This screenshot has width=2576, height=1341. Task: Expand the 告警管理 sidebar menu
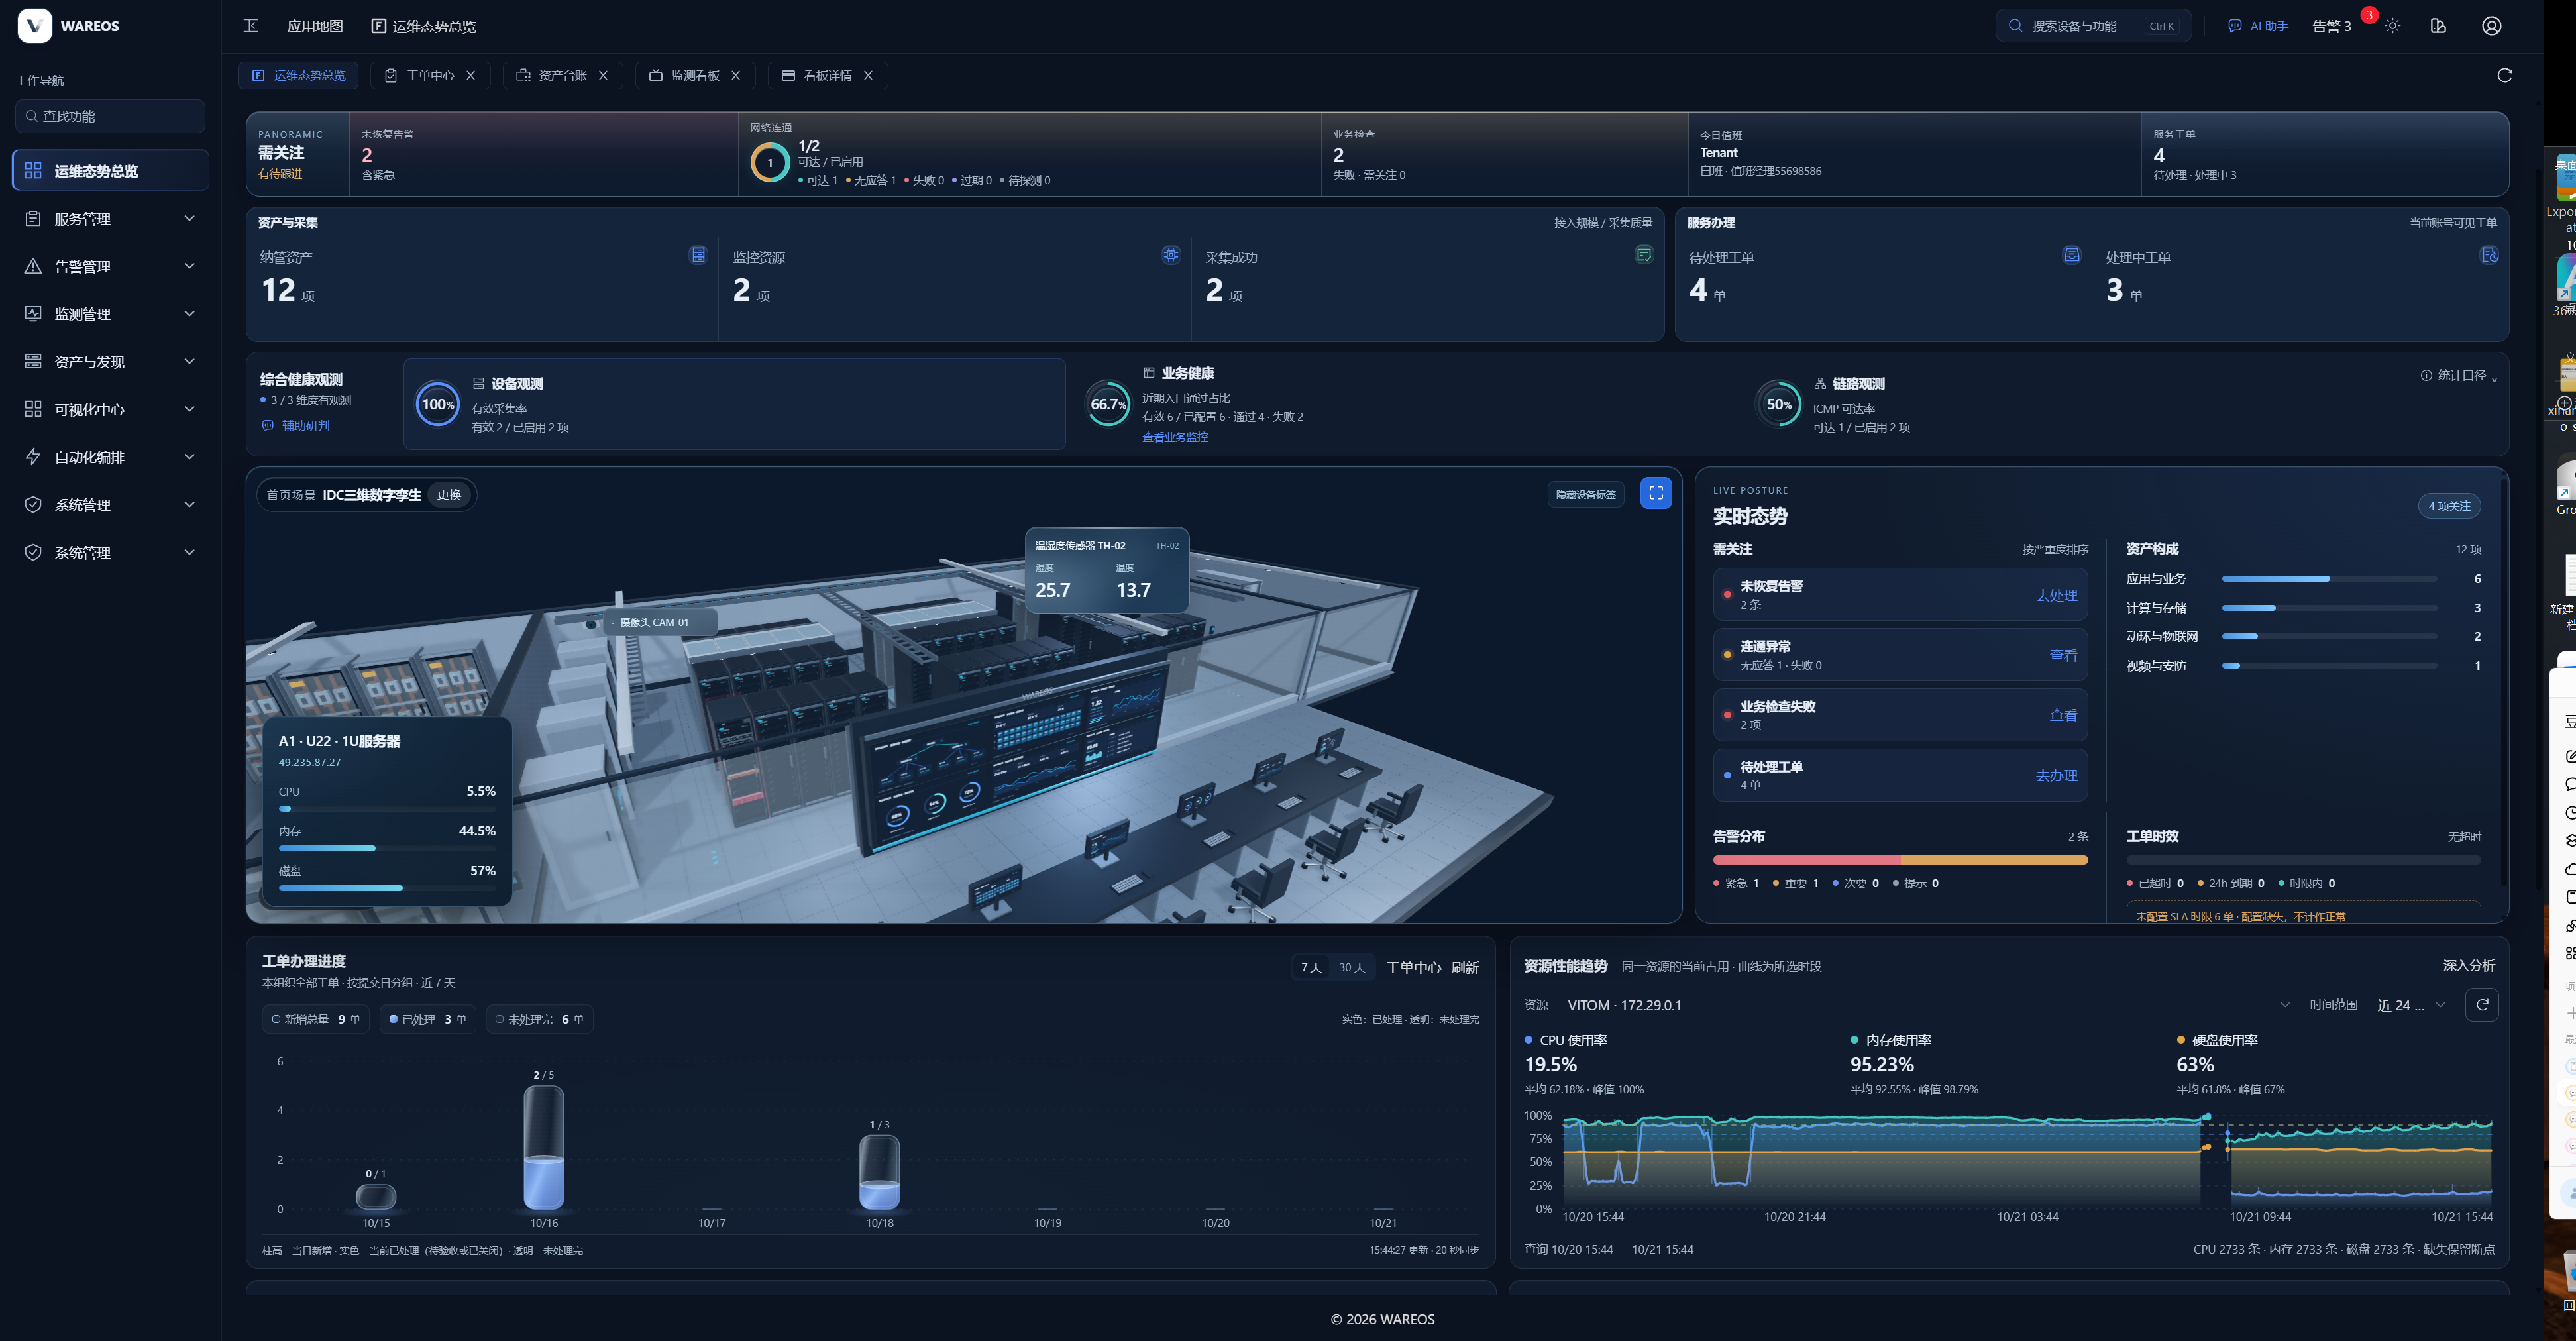coord(110,266)
